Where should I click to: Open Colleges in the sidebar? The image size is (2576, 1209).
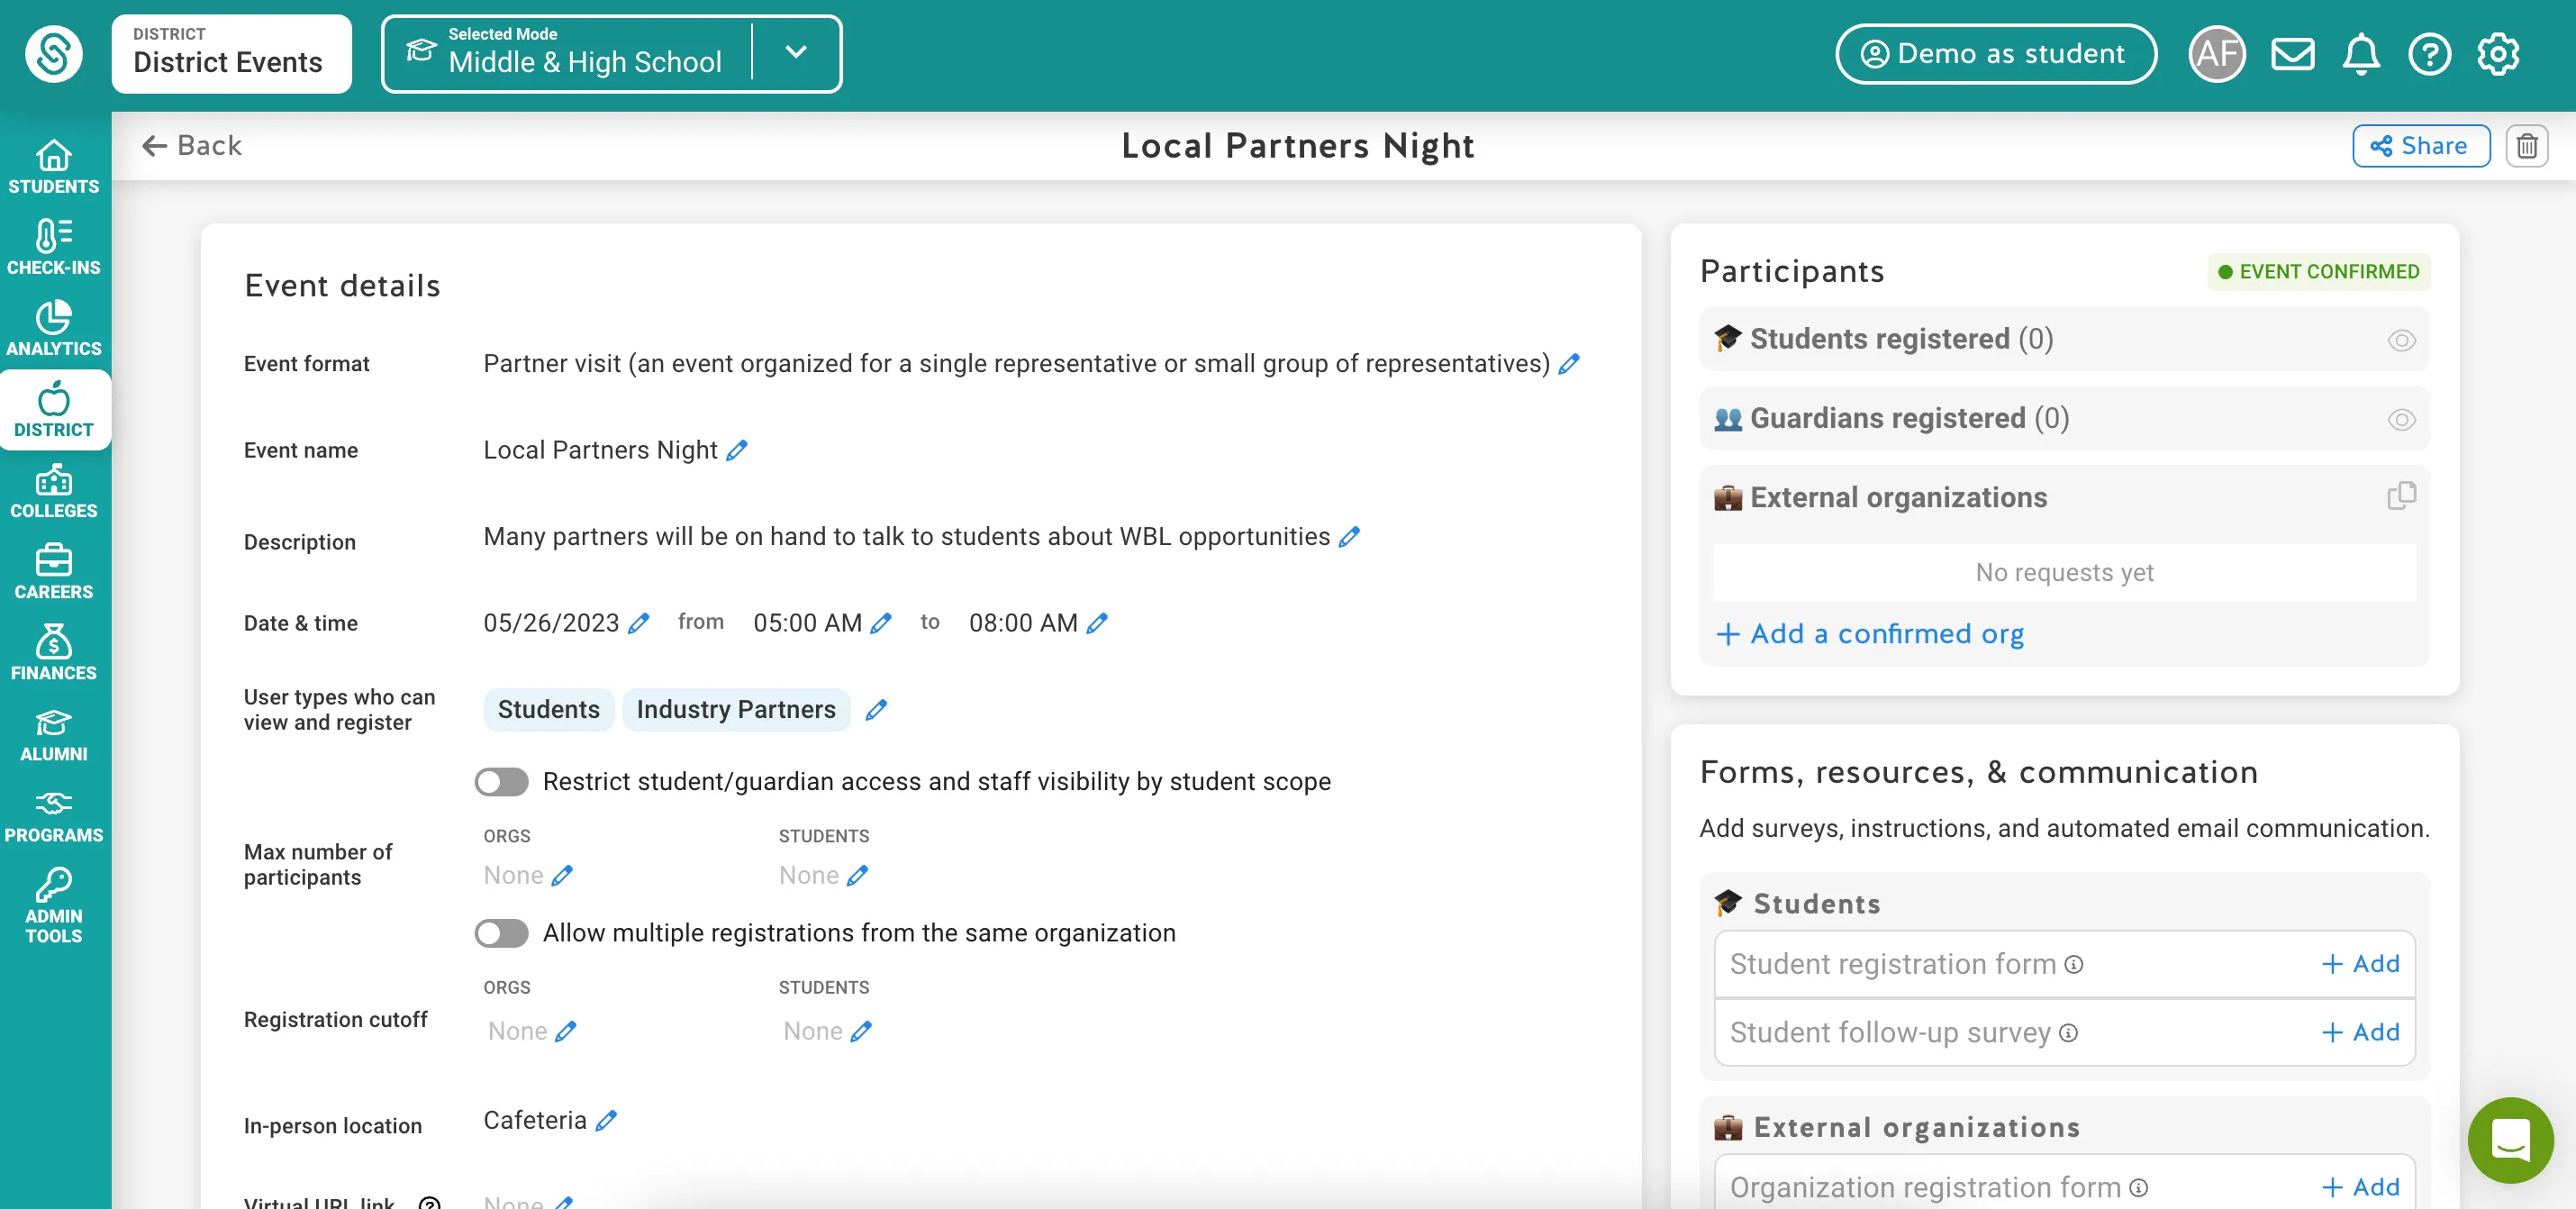pos(54,490)
